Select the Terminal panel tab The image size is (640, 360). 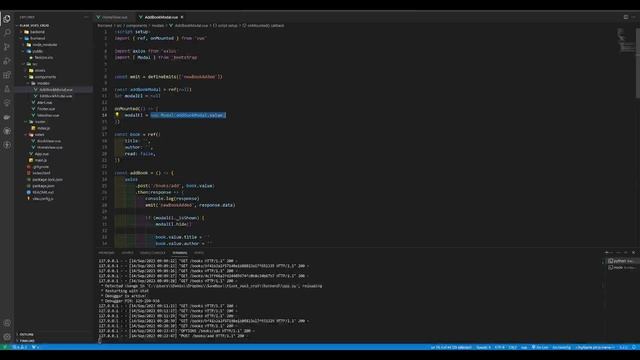pos(180,253)
